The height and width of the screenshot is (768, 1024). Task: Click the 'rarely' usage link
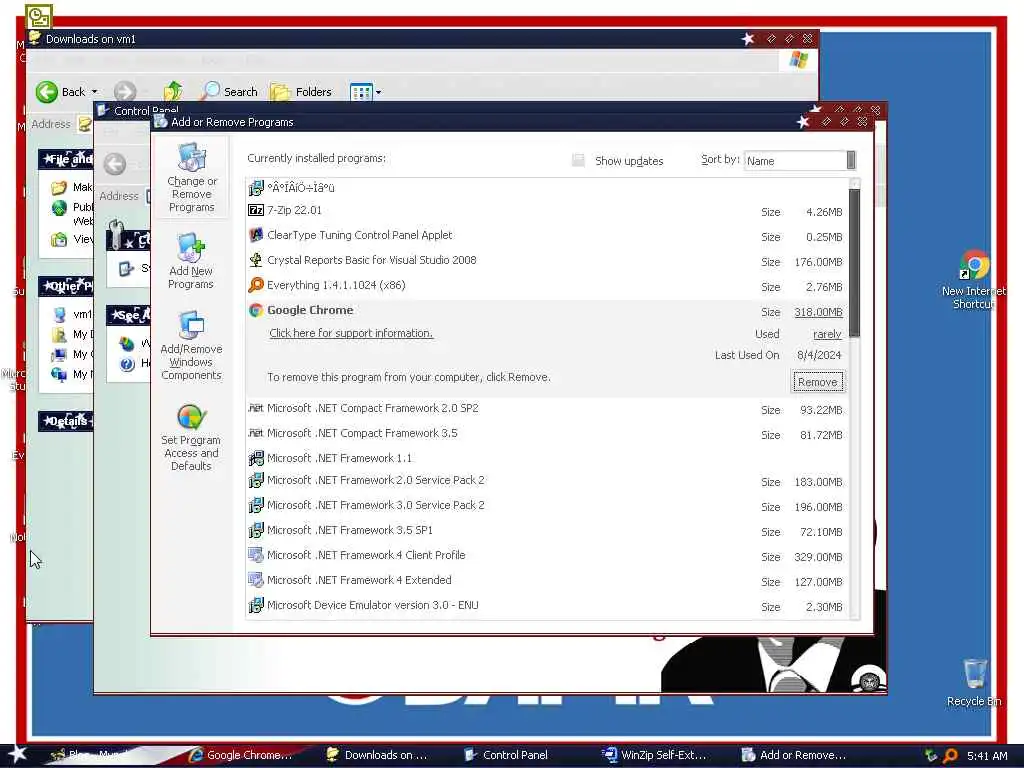(827, 334)
